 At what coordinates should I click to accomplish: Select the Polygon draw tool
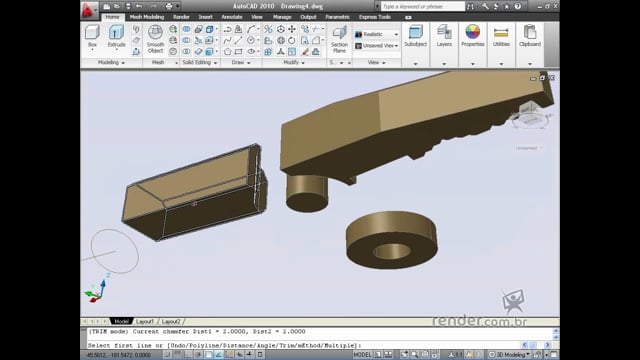[228, 52]
